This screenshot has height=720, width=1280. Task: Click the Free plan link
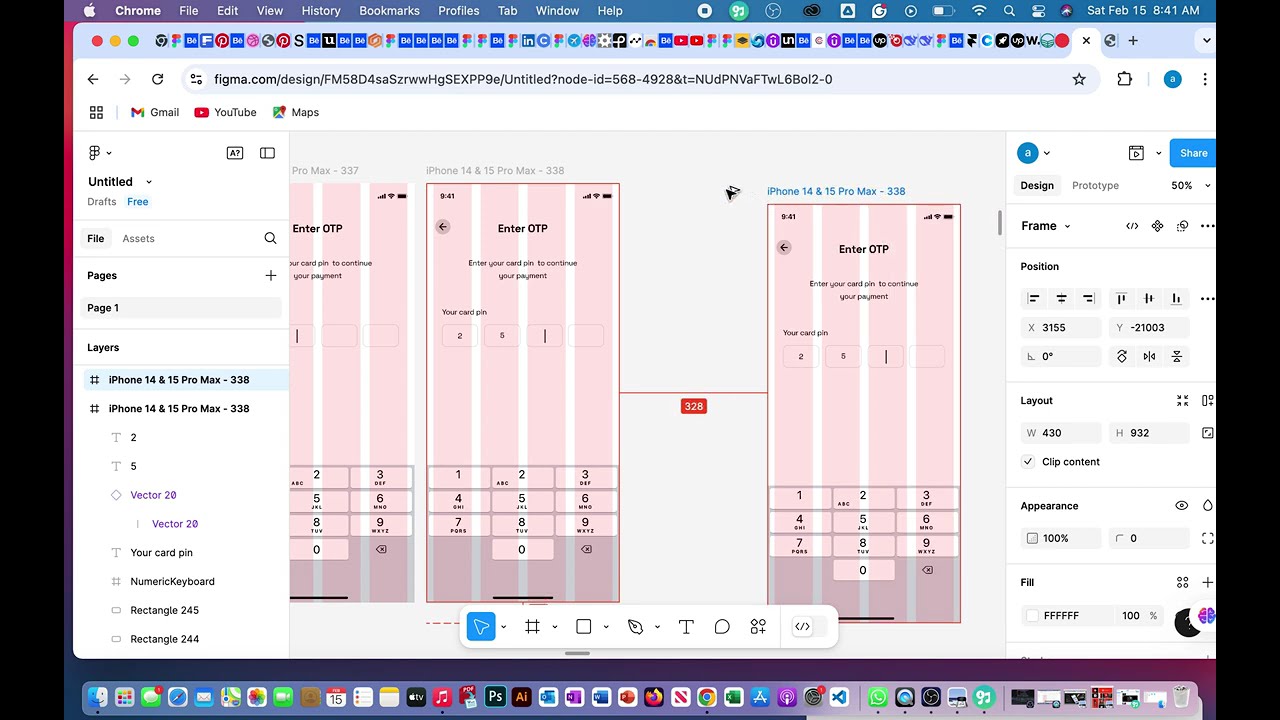[x=137, y=202]
